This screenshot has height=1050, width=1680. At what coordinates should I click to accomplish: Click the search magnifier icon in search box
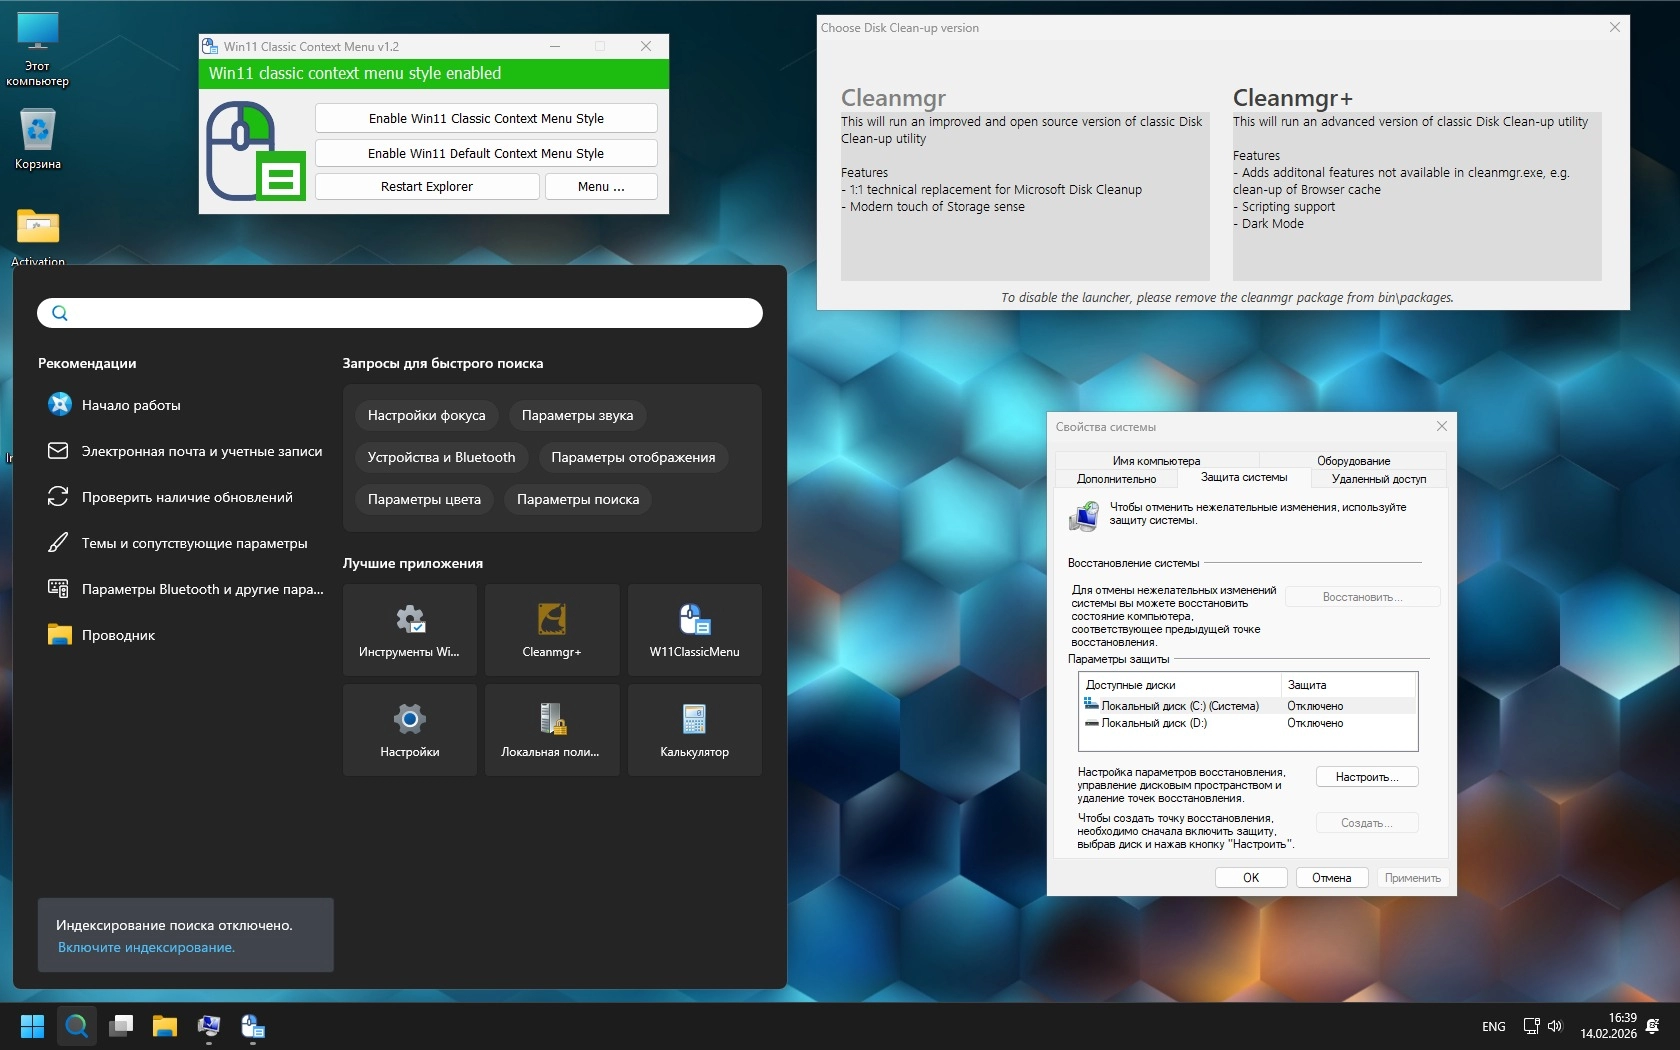(x=60, y=313)
